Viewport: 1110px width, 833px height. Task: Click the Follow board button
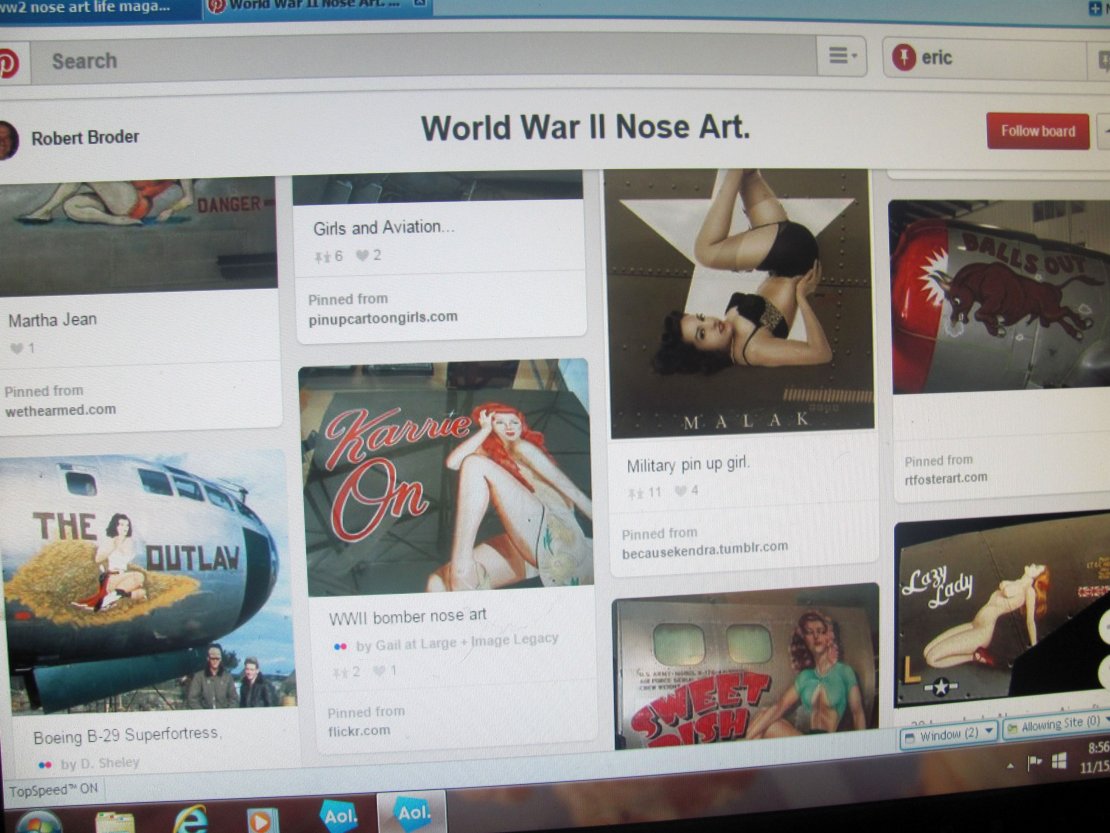tap(1037, 131)
